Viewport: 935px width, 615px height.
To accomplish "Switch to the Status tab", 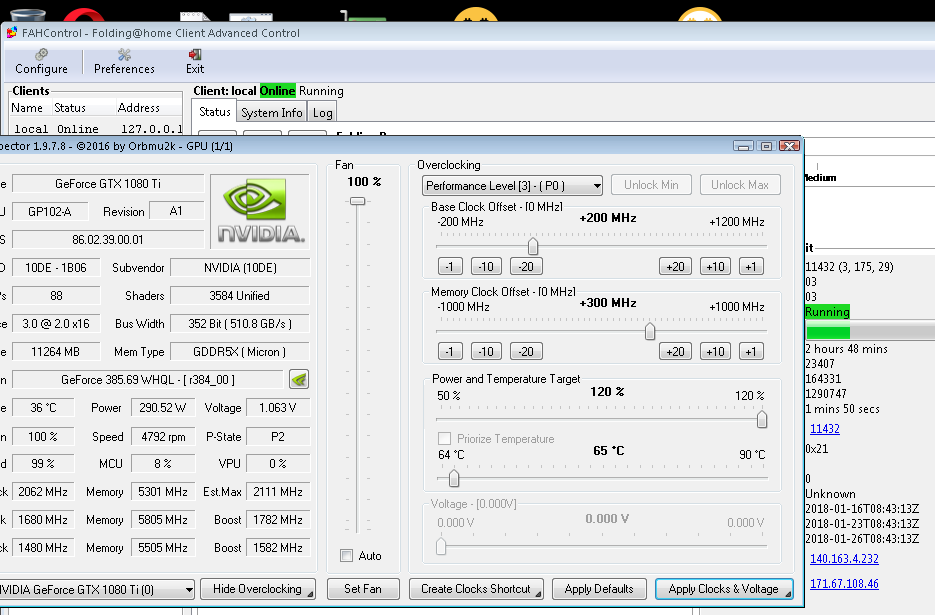I will pos(214,112).
